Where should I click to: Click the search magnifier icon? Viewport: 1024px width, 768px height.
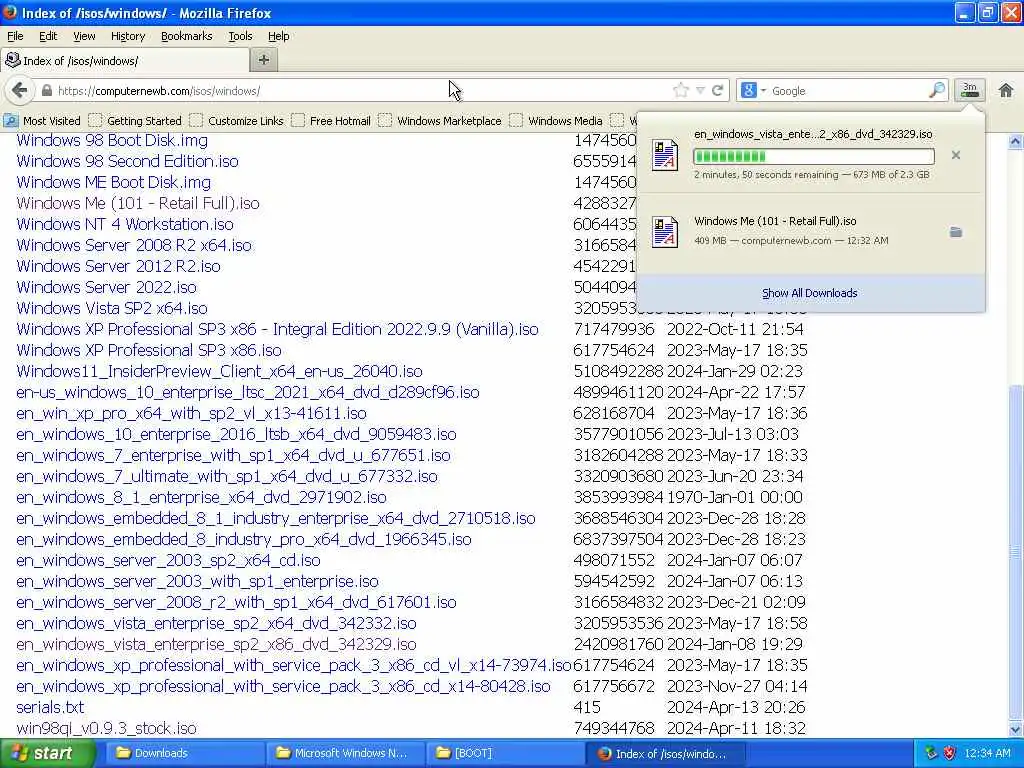tap(937, 90)
